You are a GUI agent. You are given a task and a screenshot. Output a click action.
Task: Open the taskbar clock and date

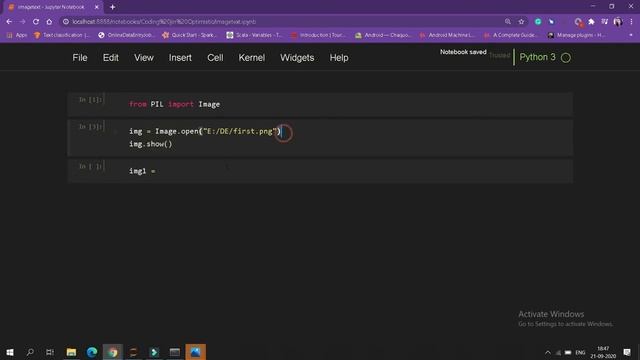click(x=603, y=352)
